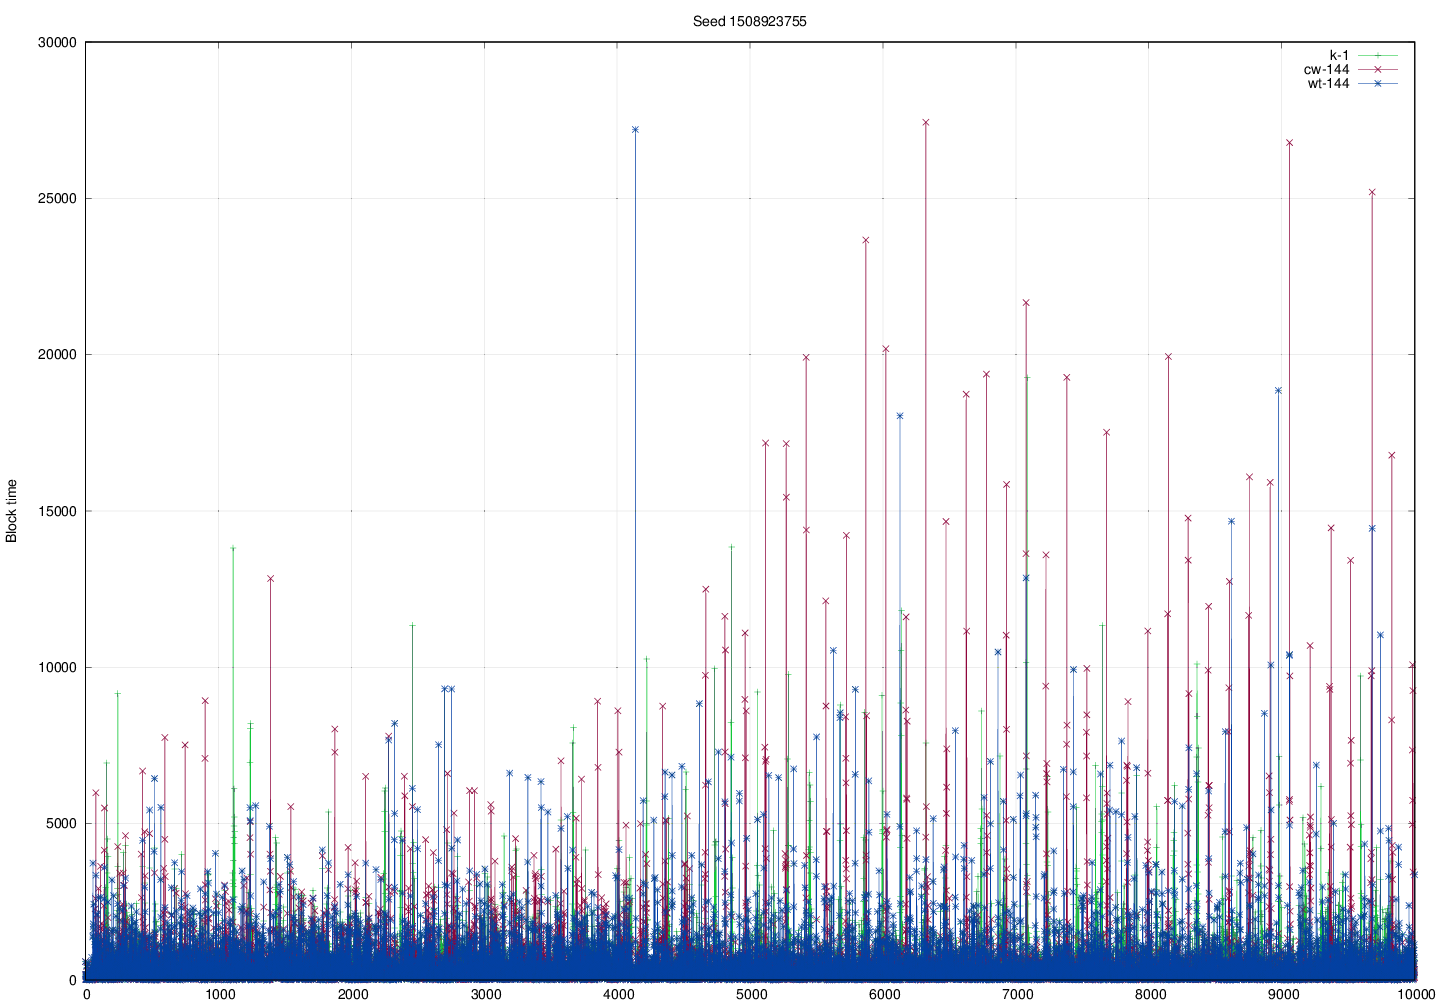1440x1008 pixels.
Task: Click the red cw-144 peak marker just above x 9000
Action: pyautogui.click(x=1289, y=143)
